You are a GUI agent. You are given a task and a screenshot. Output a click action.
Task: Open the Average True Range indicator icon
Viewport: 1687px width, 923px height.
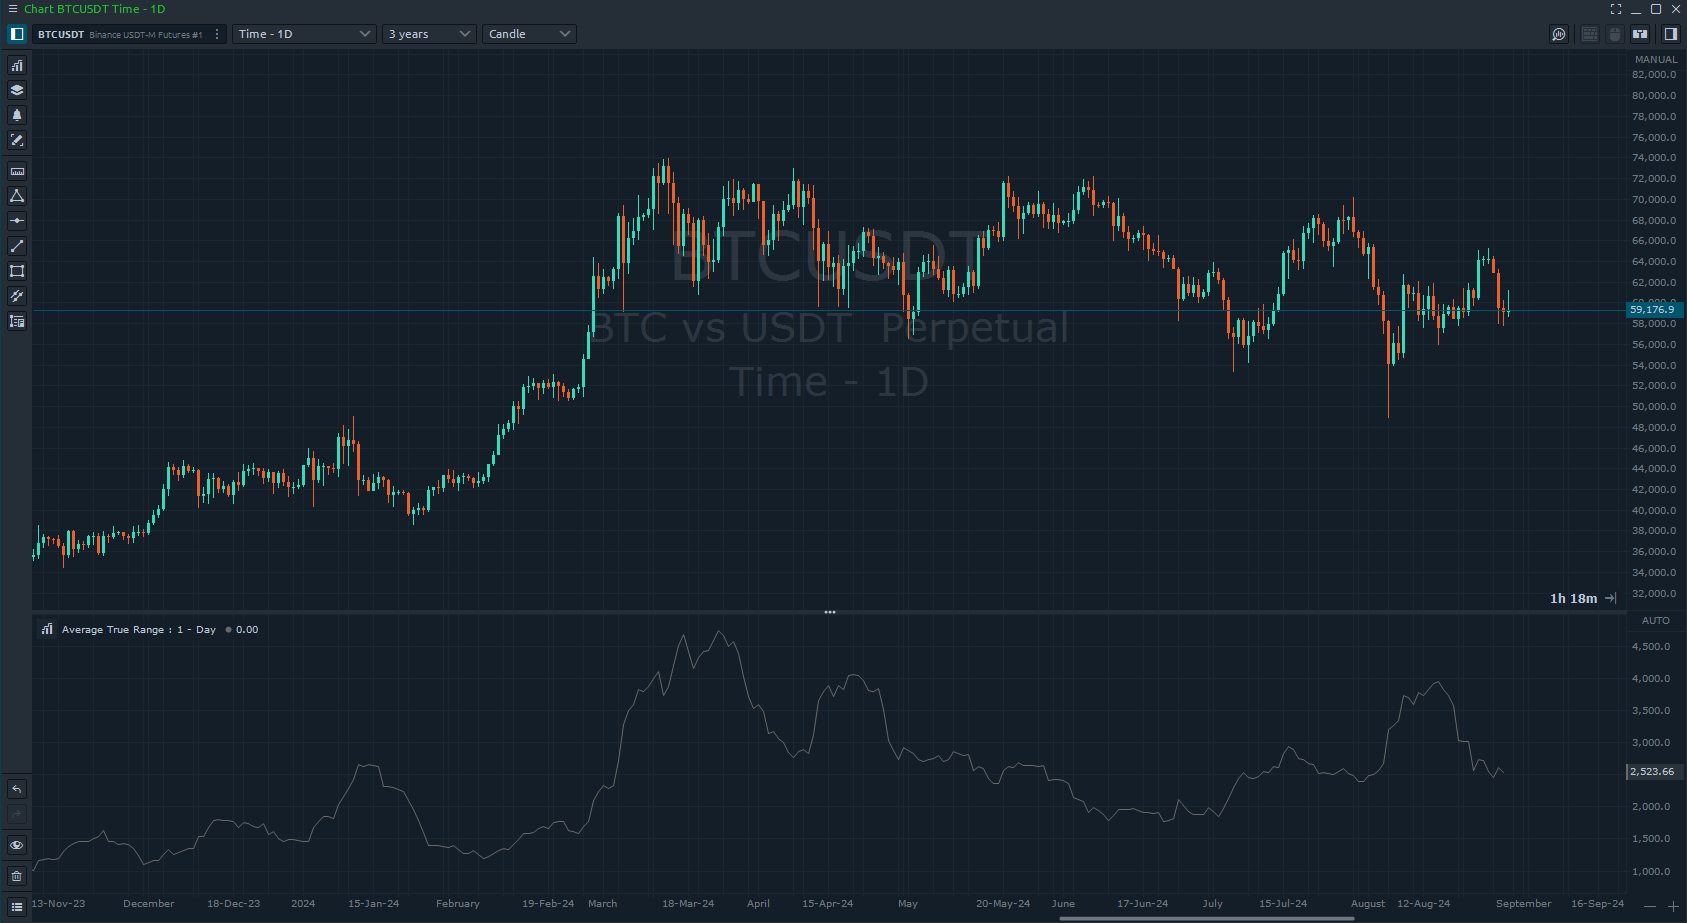coord(47,629)
